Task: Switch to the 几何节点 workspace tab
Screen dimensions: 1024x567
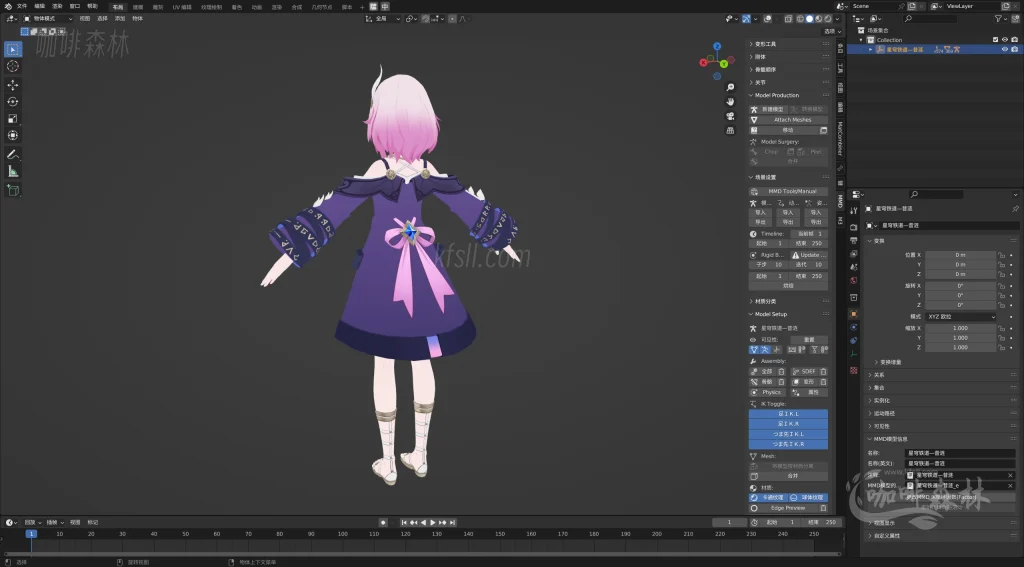Action: [x=322, y=7]
